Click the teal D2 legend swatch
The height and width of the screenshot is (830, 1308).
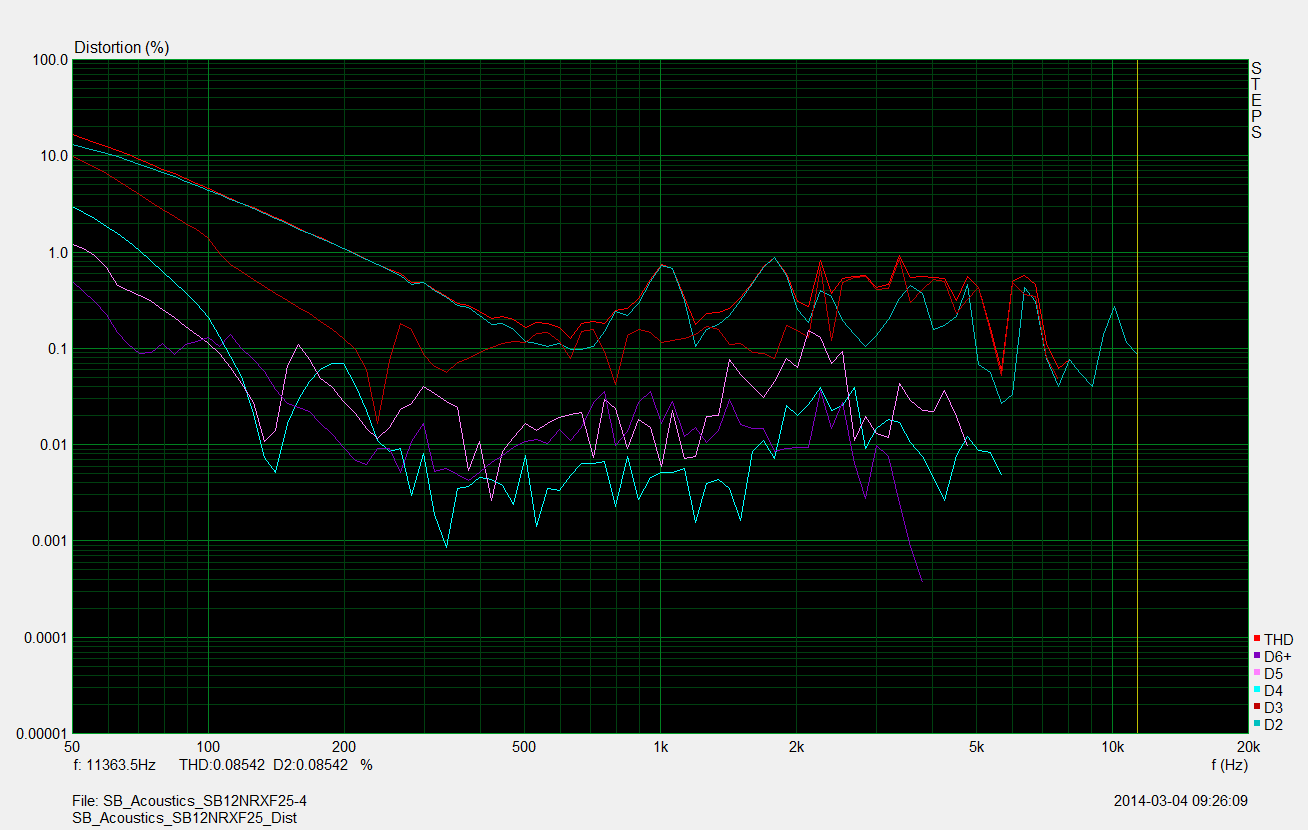[x=1257, y=724]
